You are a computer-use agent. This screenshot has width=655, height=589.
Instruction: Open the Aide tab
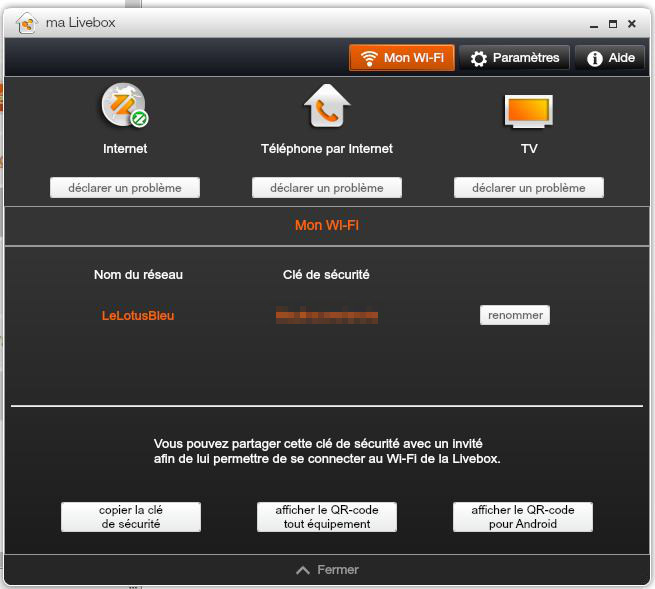(x=610, y=58)
